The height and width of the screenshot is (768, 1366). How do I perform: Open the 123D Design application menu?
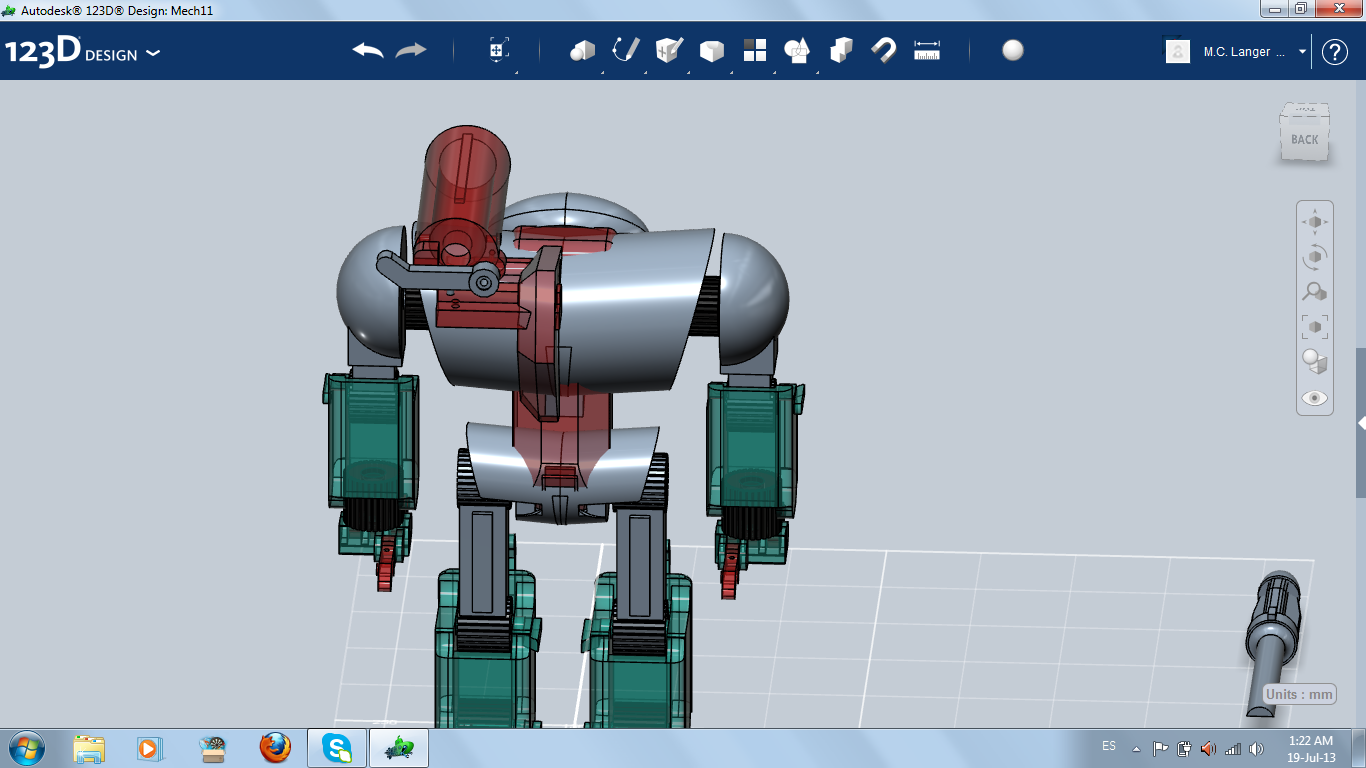click(82, 52)
